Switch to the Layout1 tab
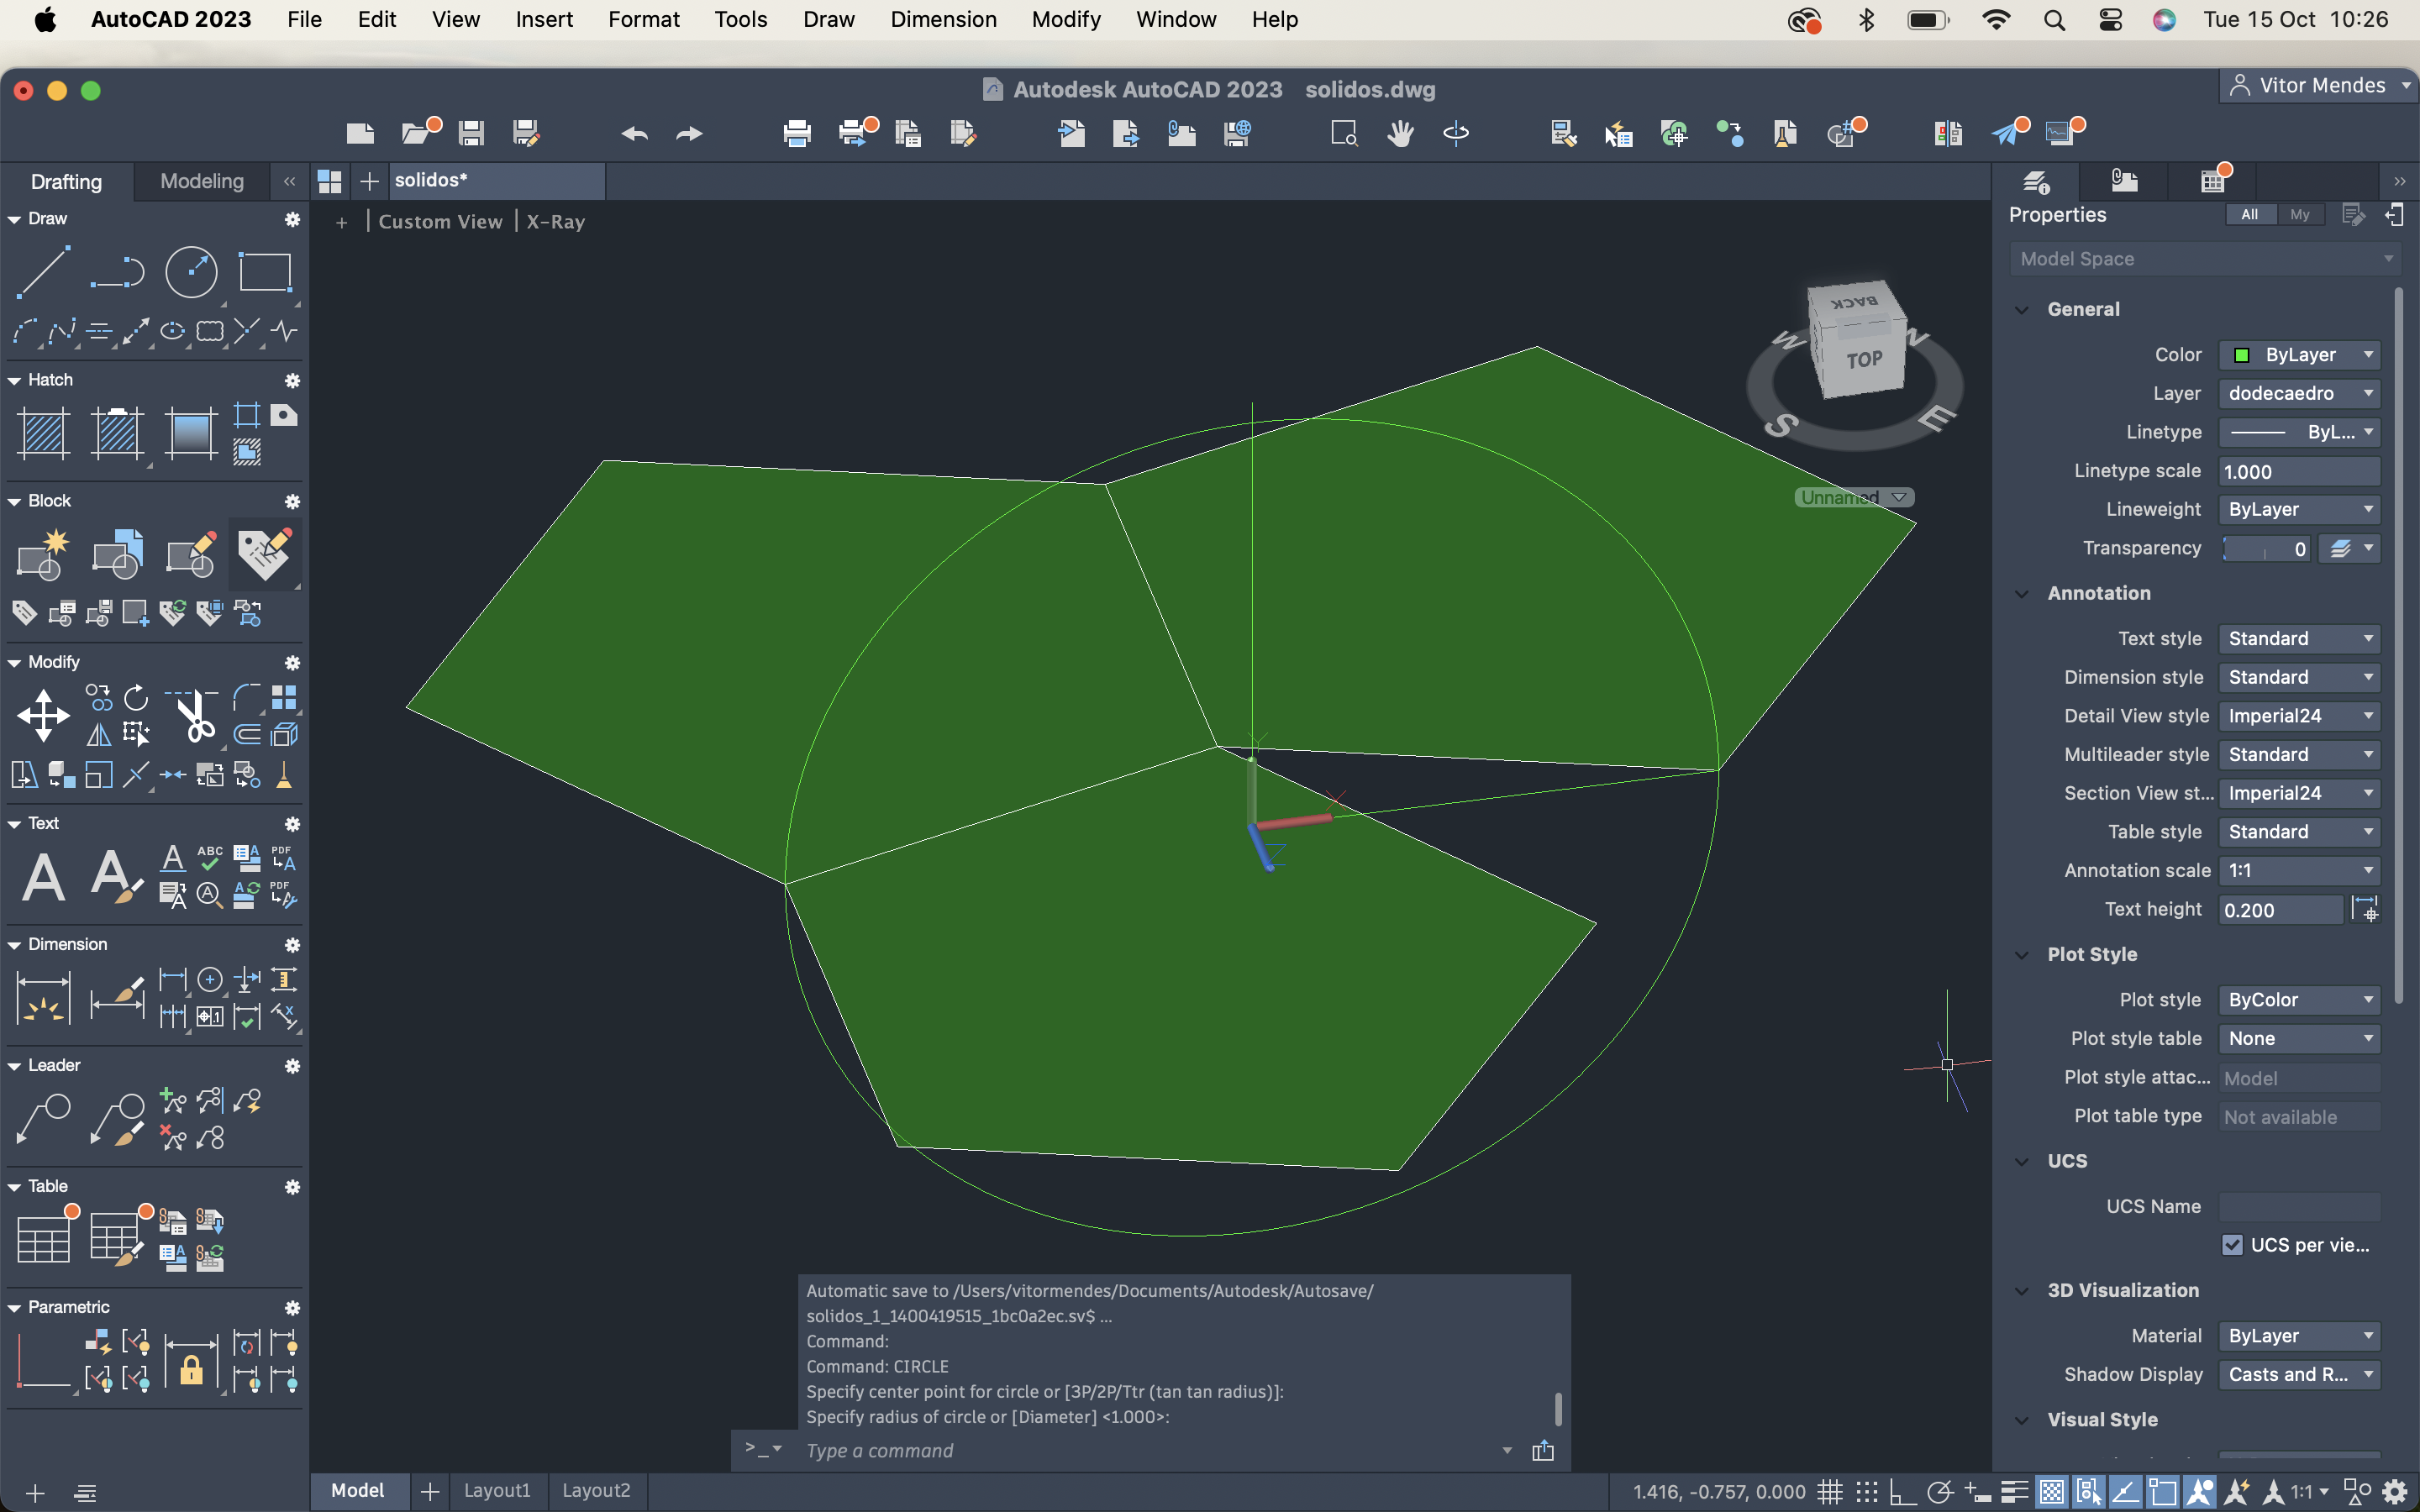The image size is (2420, 1512). 496,1490
